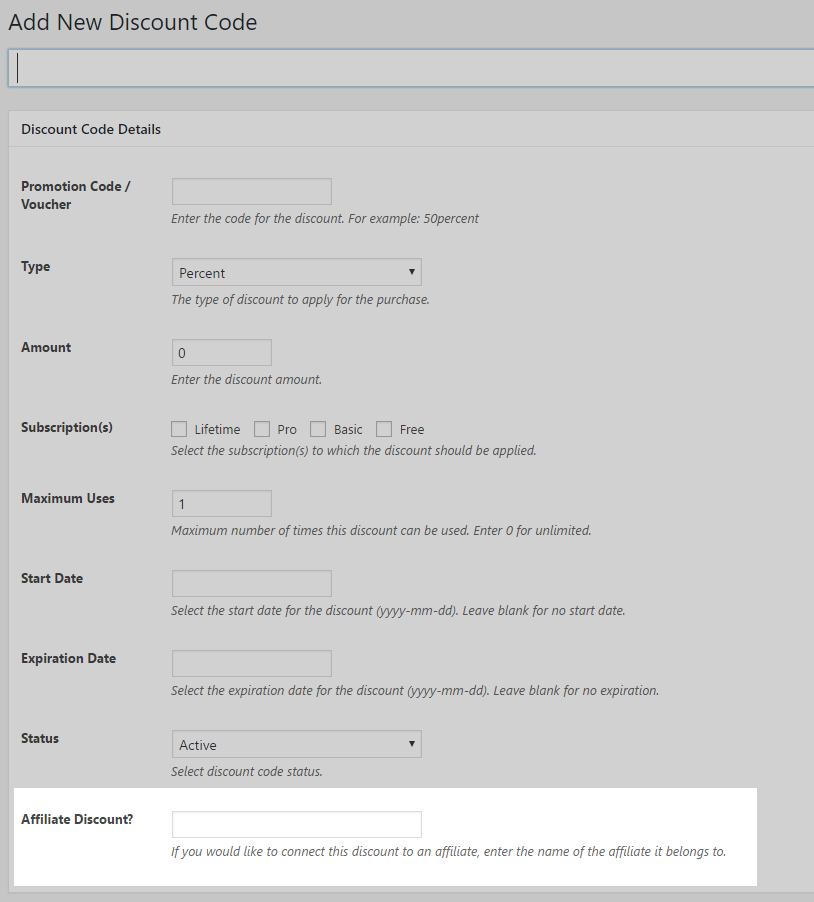
Task: Click hint mentioning '50percent' example
Action: [x=324, y=219]
